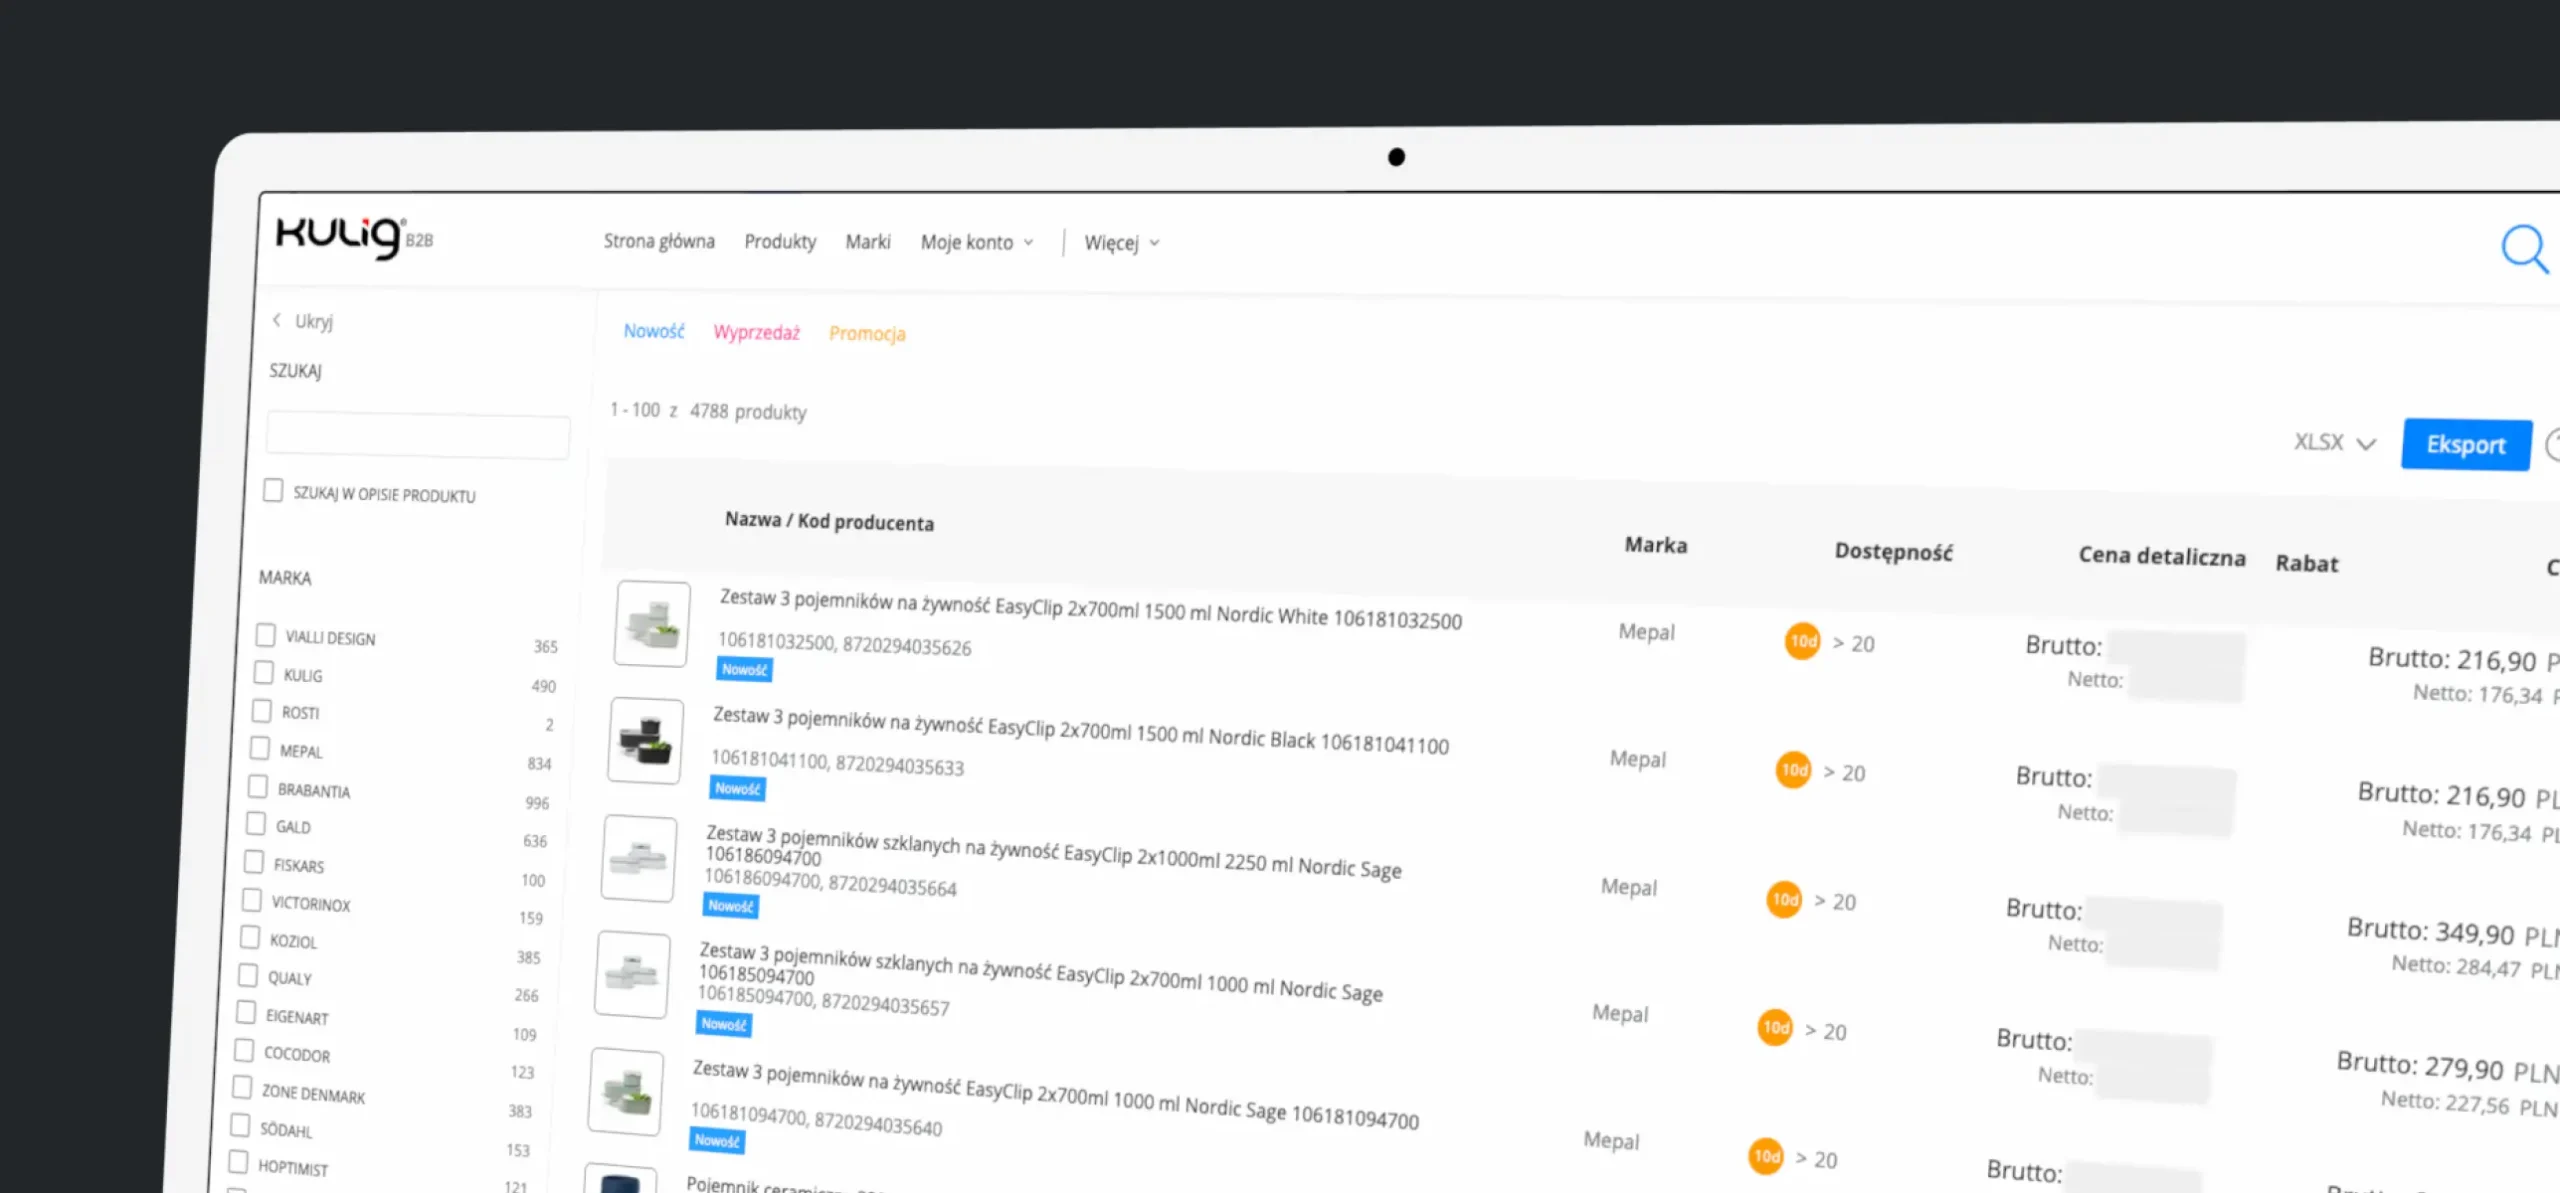Click Nowość tag under Nordic Black product
2560x1193 pixels.
point(738,788)
